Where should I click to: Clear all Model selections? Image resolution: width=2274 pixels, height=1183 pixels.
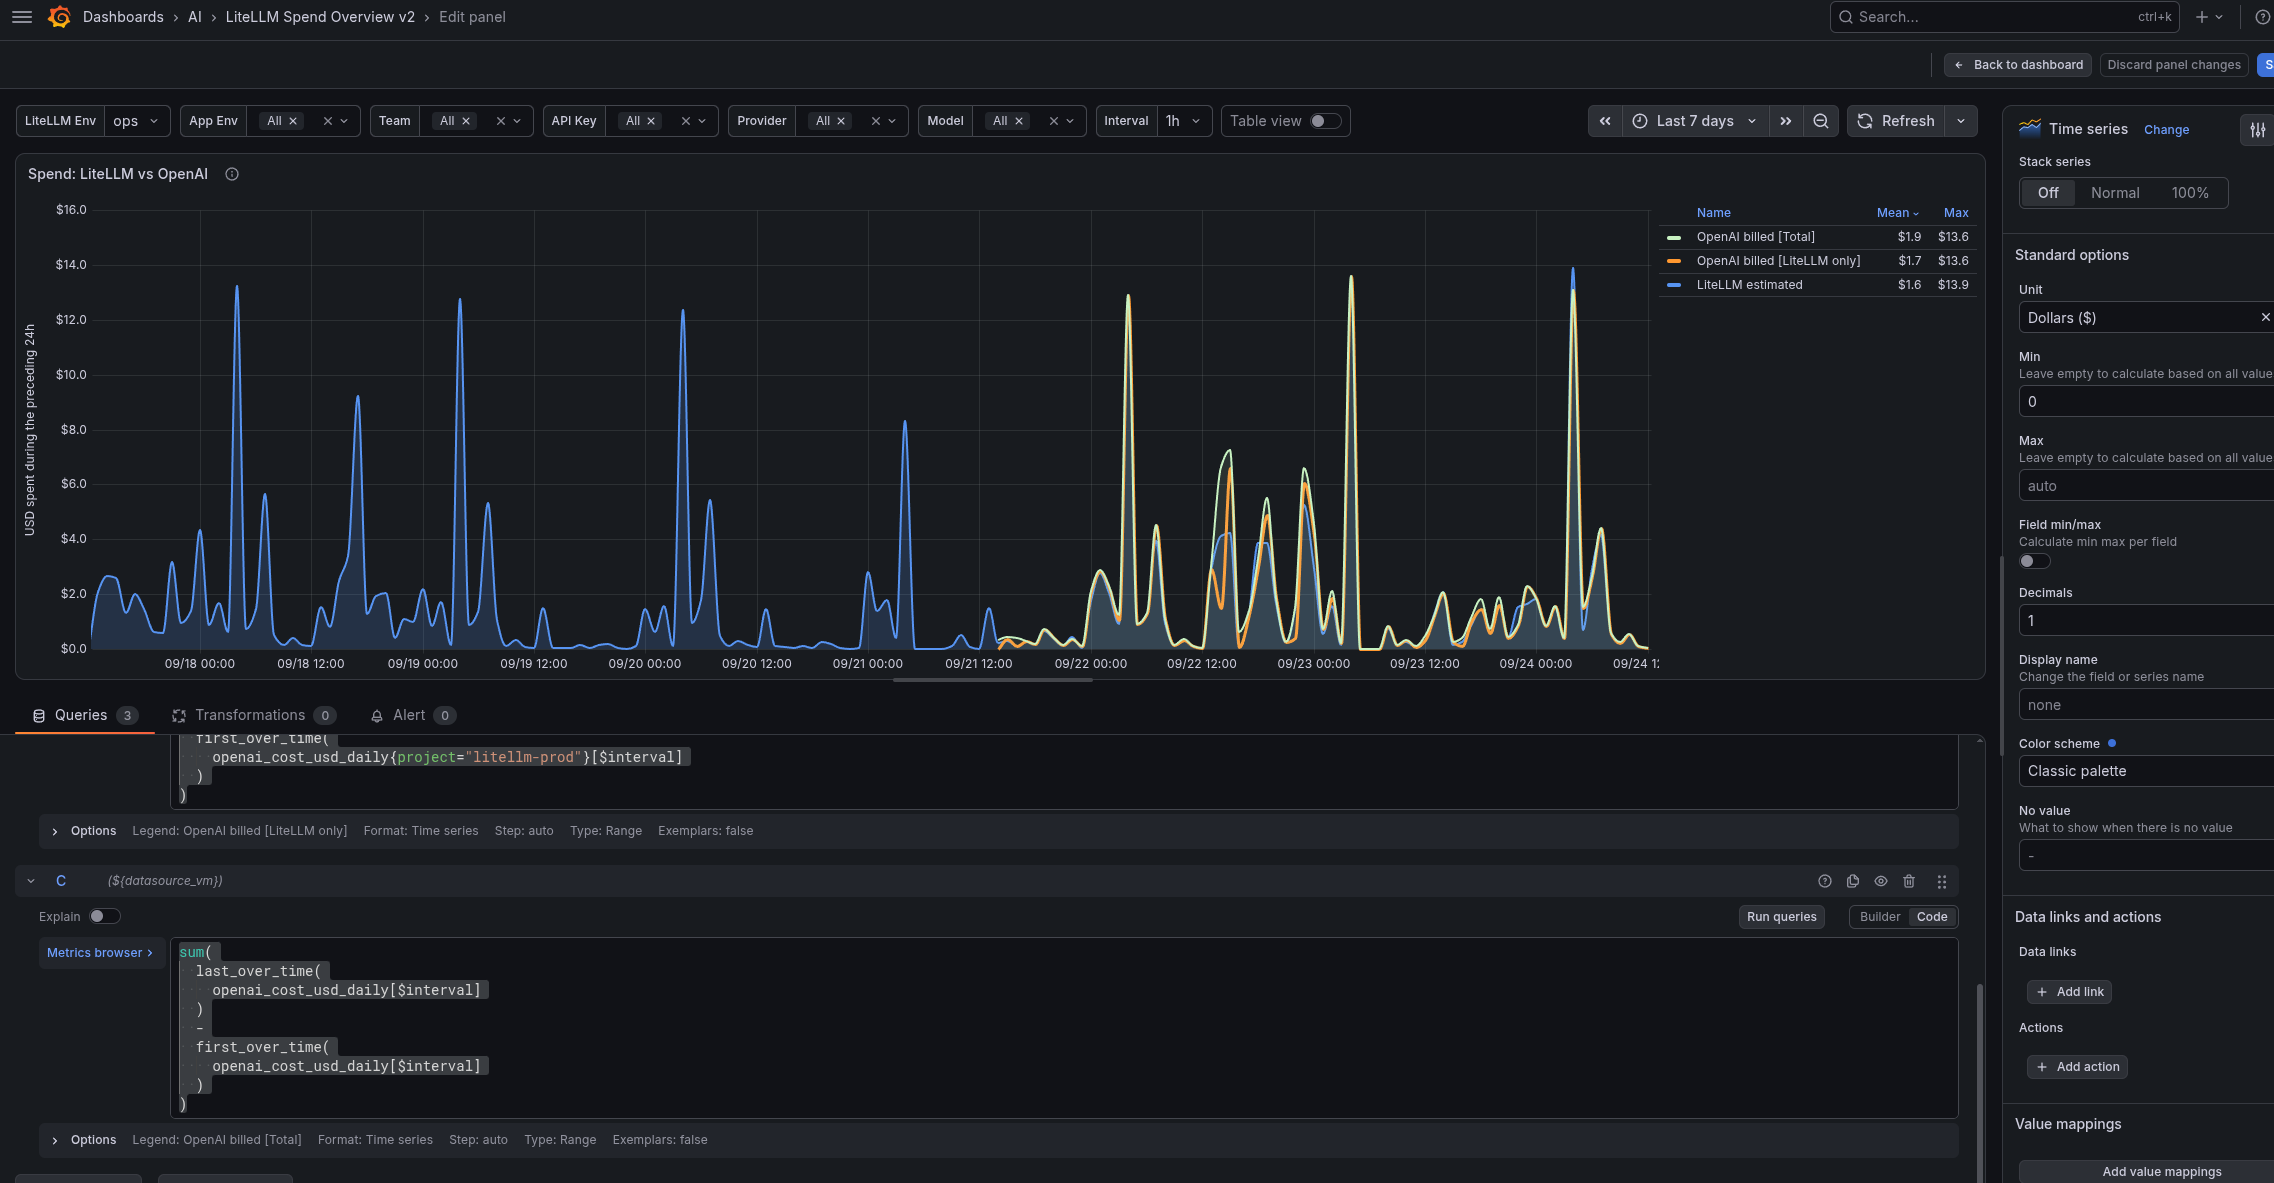tap(1053, 121)
